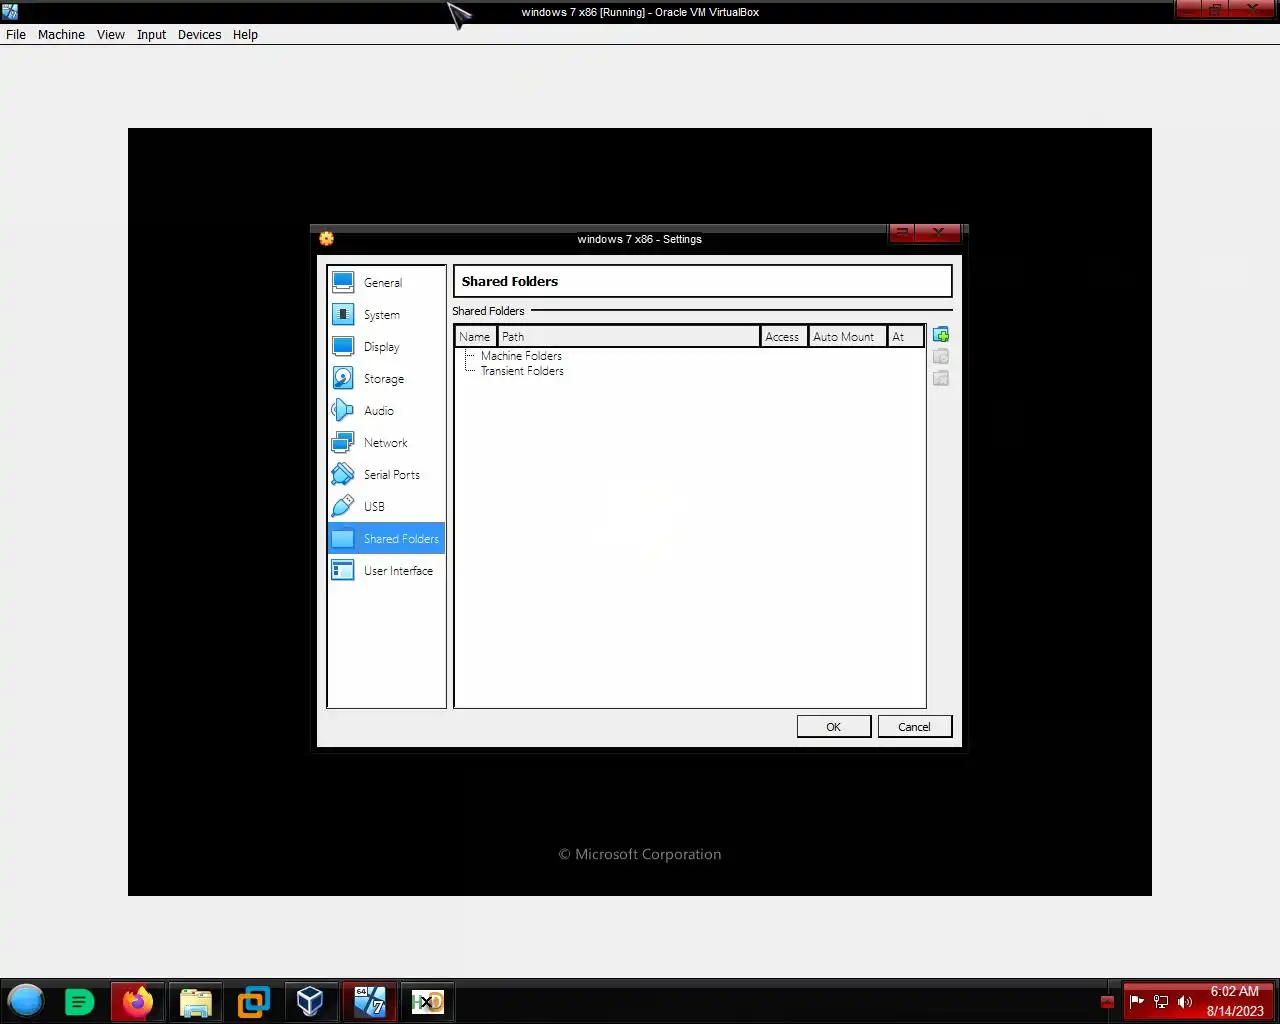Screen dimensions: 1280x1024
Task: Close the Settings dialog window
Action: pos(938,232)
